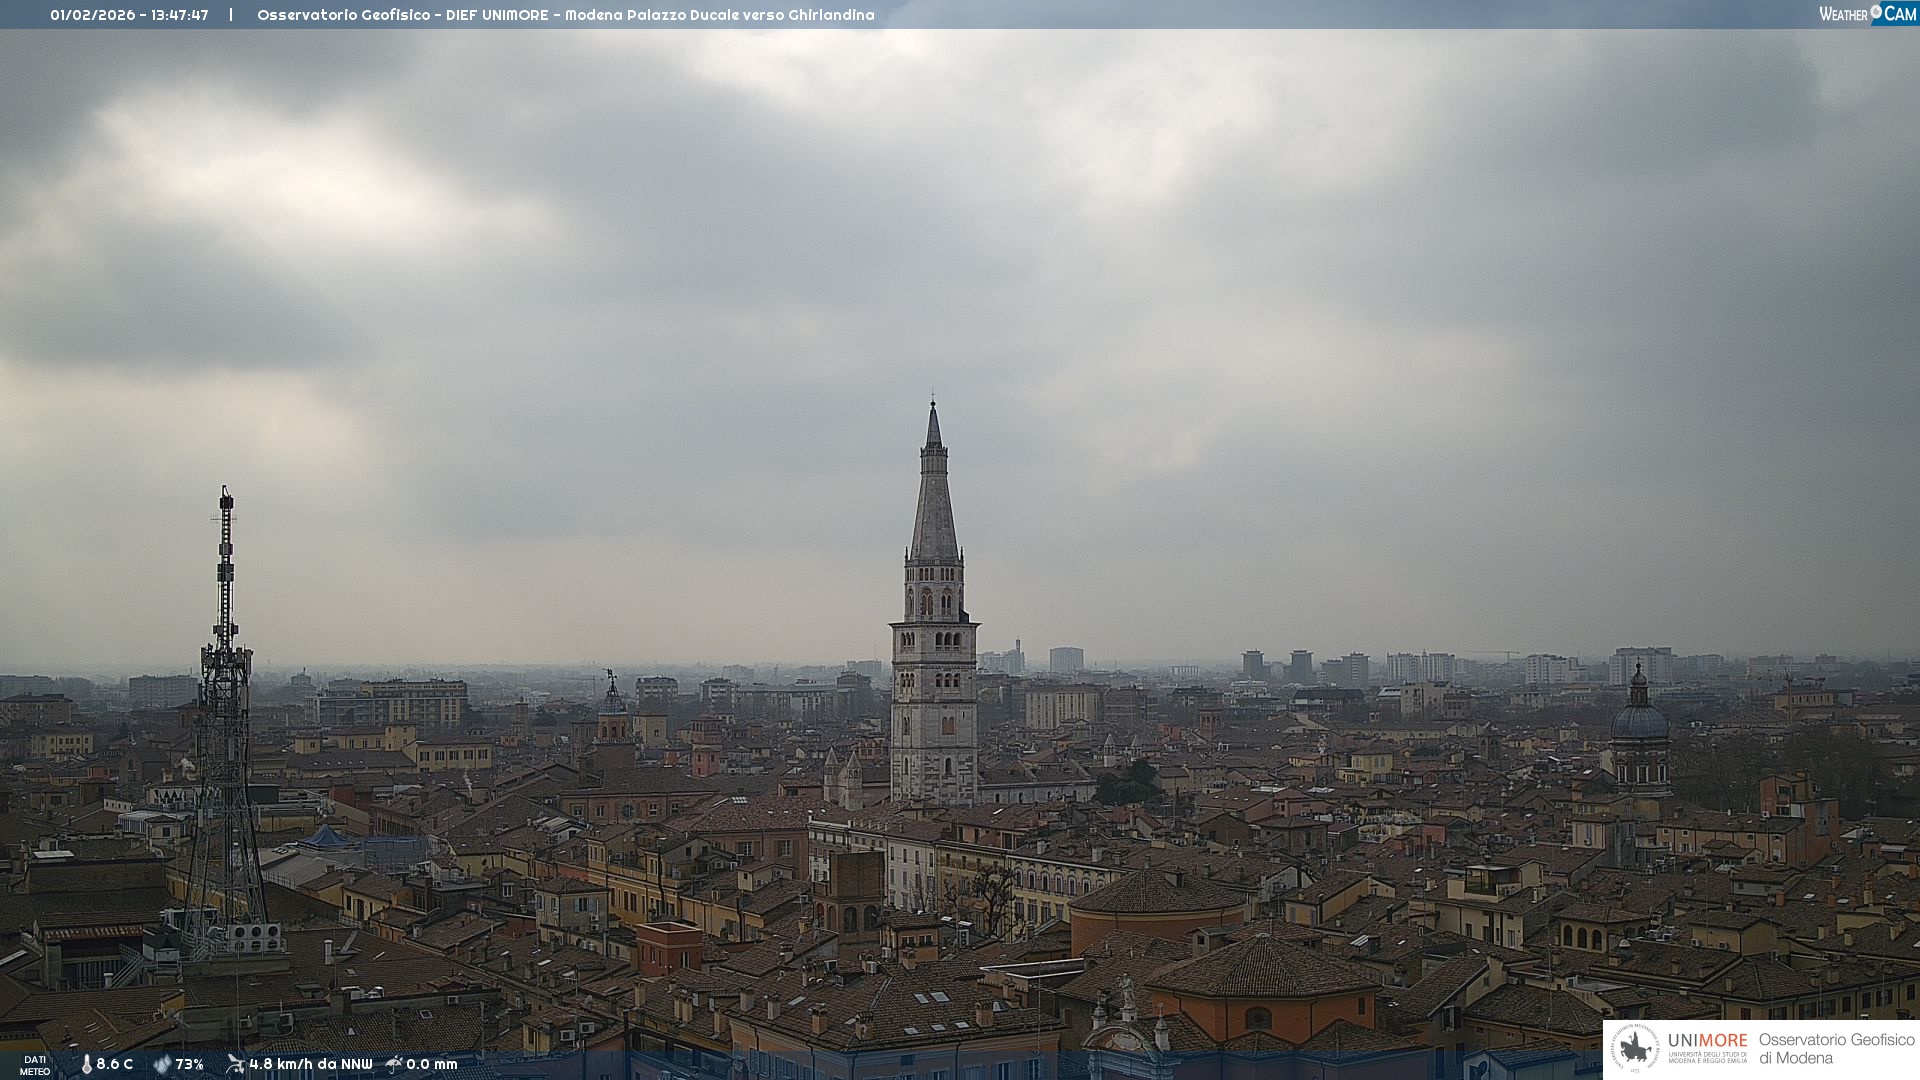The image size is (1920, 1080).
Task: Click the humidity water drops icon
Action: [162, 1064]
